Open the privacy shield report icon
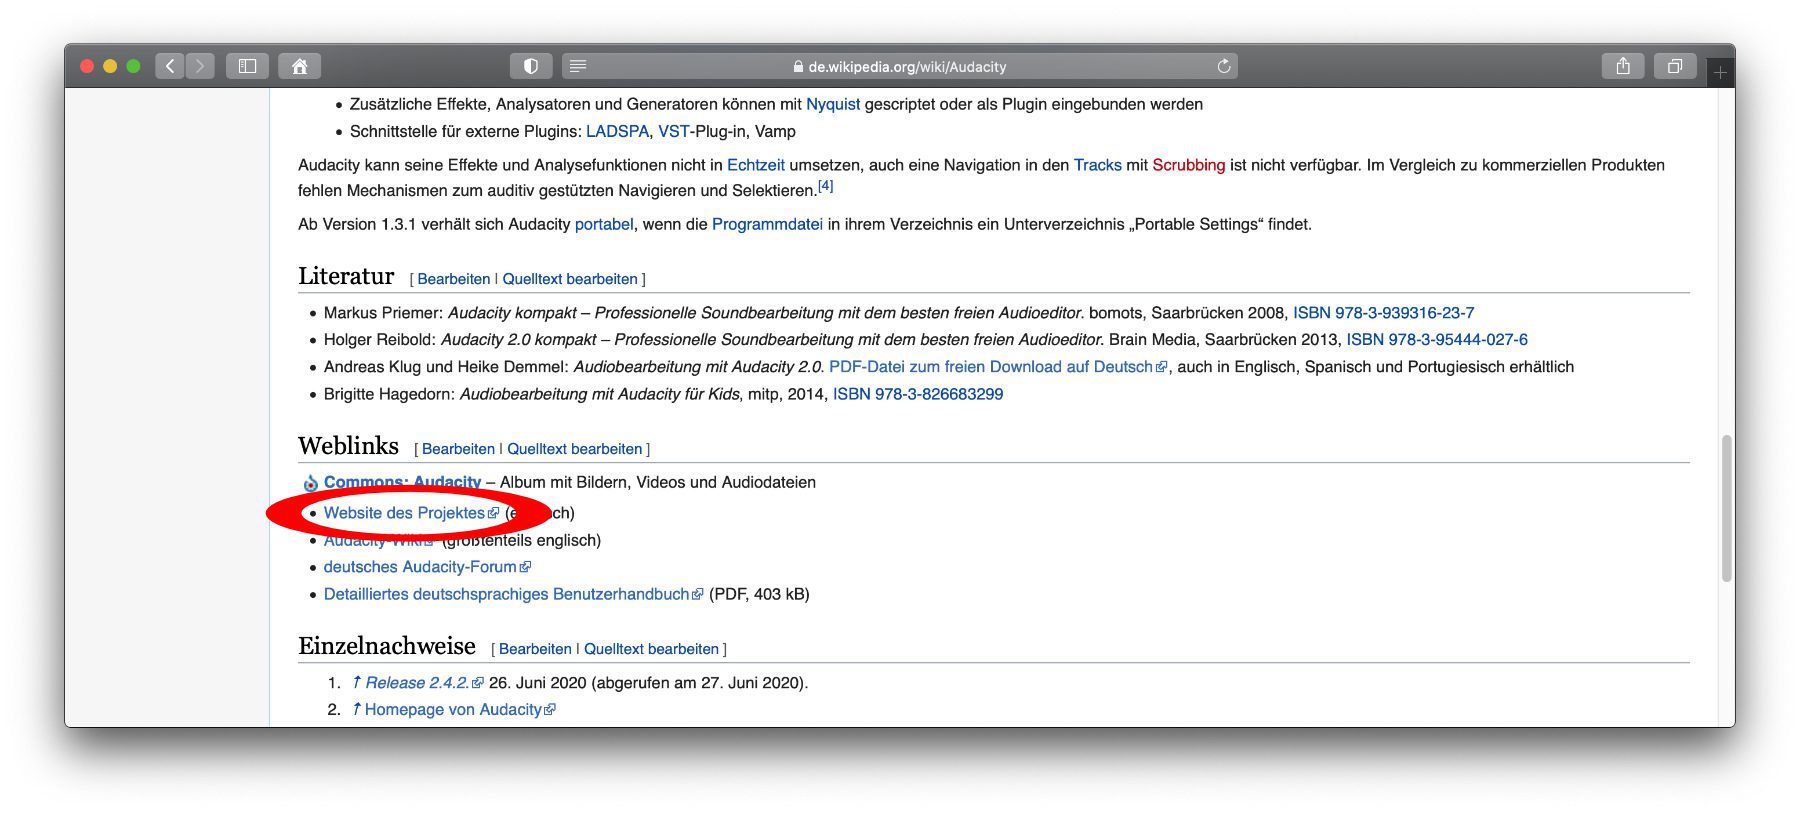This screenshot has height=813, width=1800. click(x=531, y=66)
